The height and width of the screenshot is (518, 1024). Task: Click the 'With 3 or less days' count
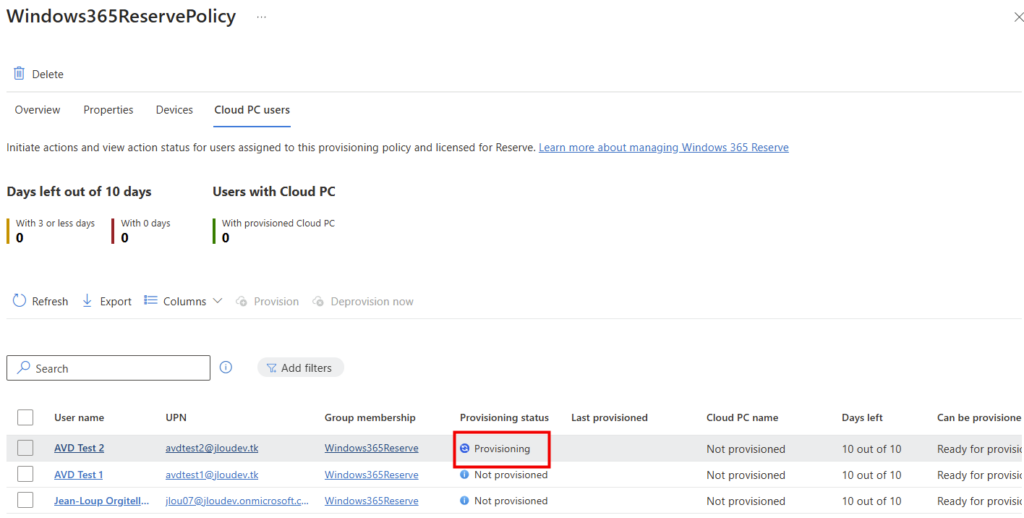tap(20, 238)
